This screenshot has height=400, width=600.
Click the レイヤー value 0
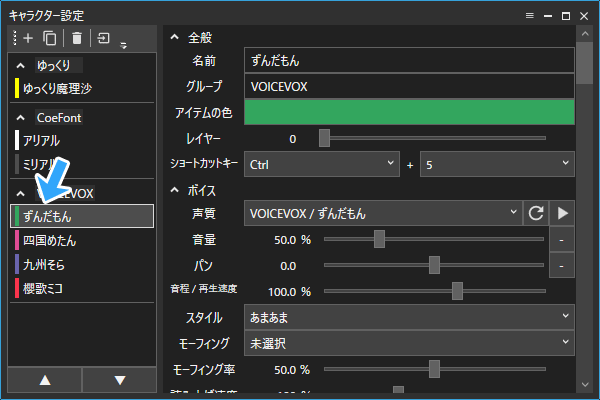pos(293,139)
